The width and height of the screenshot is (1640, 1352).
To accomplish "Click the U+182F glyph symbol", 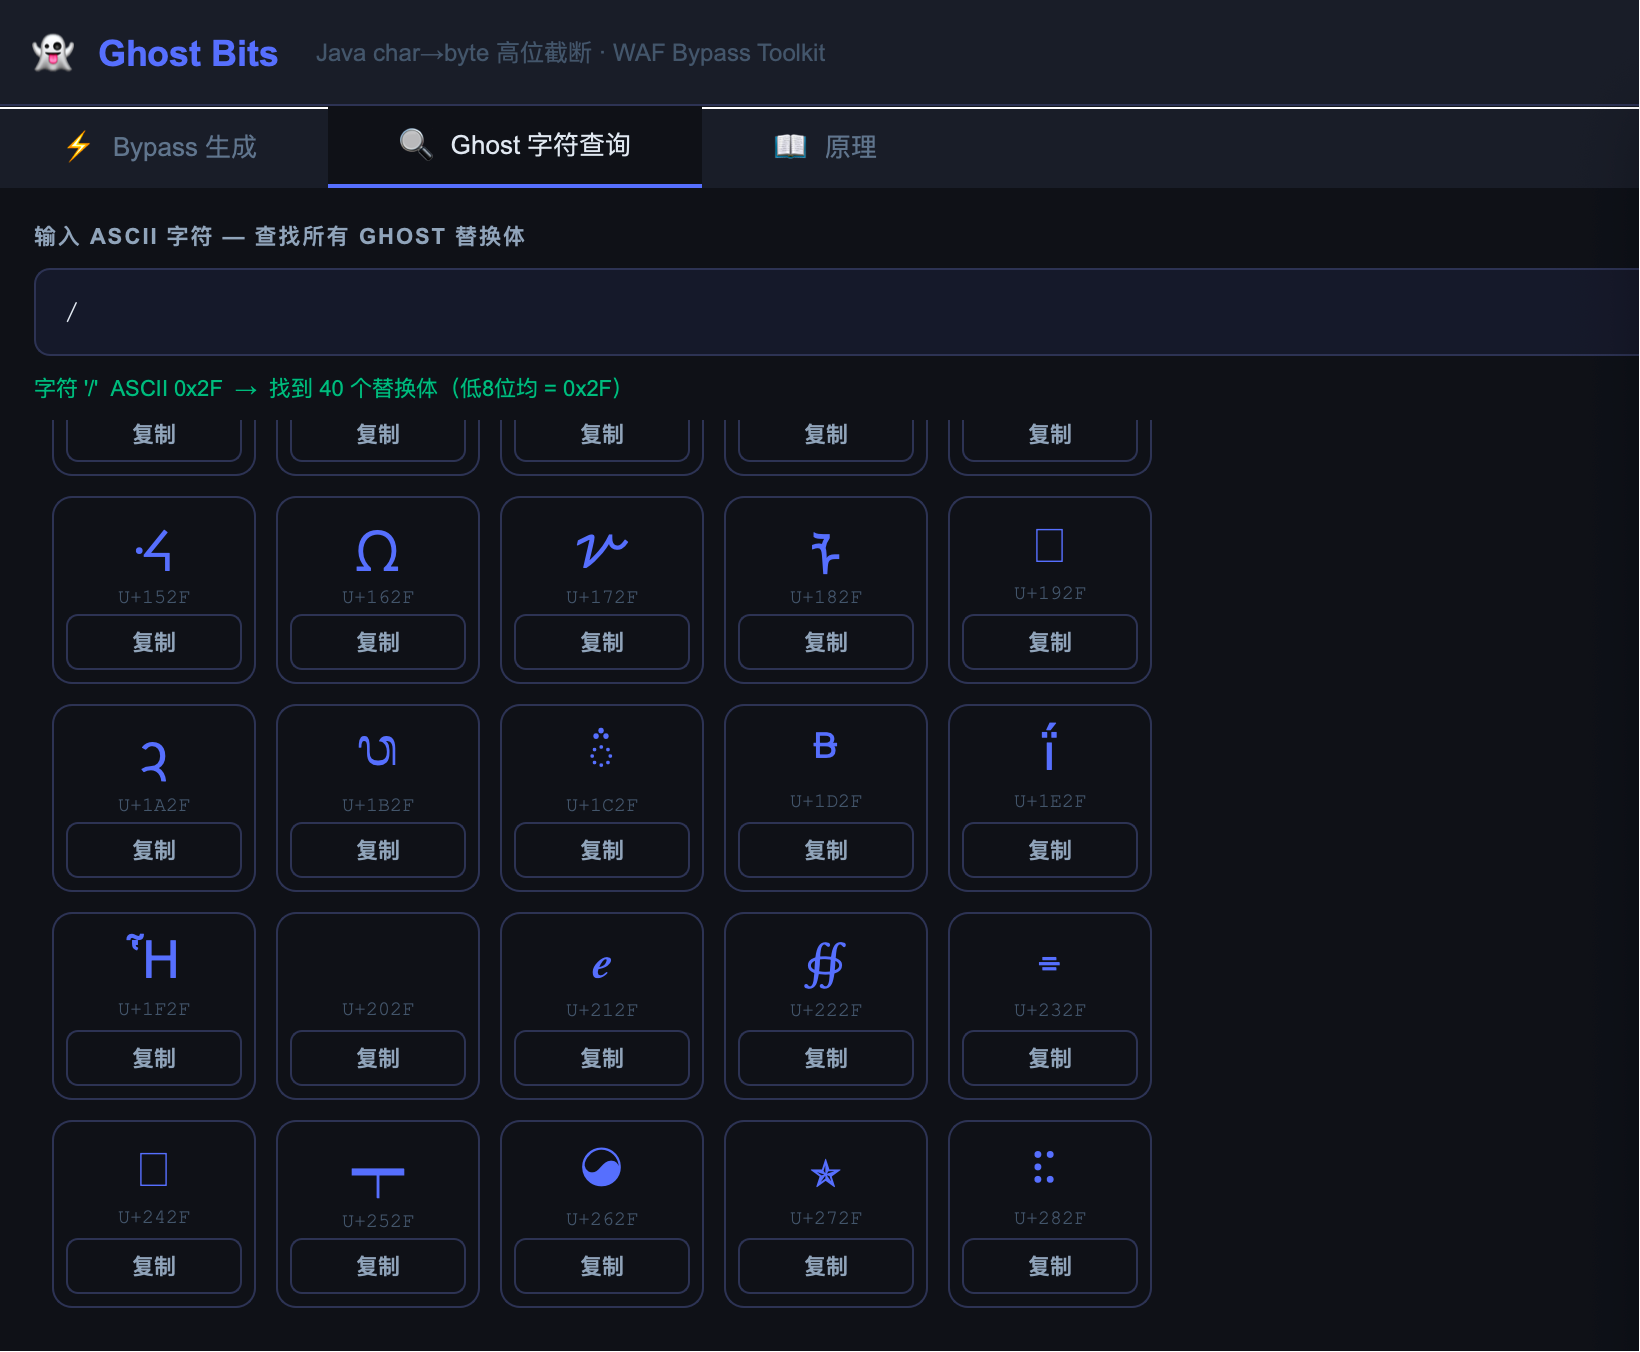I will coord(826,552).
